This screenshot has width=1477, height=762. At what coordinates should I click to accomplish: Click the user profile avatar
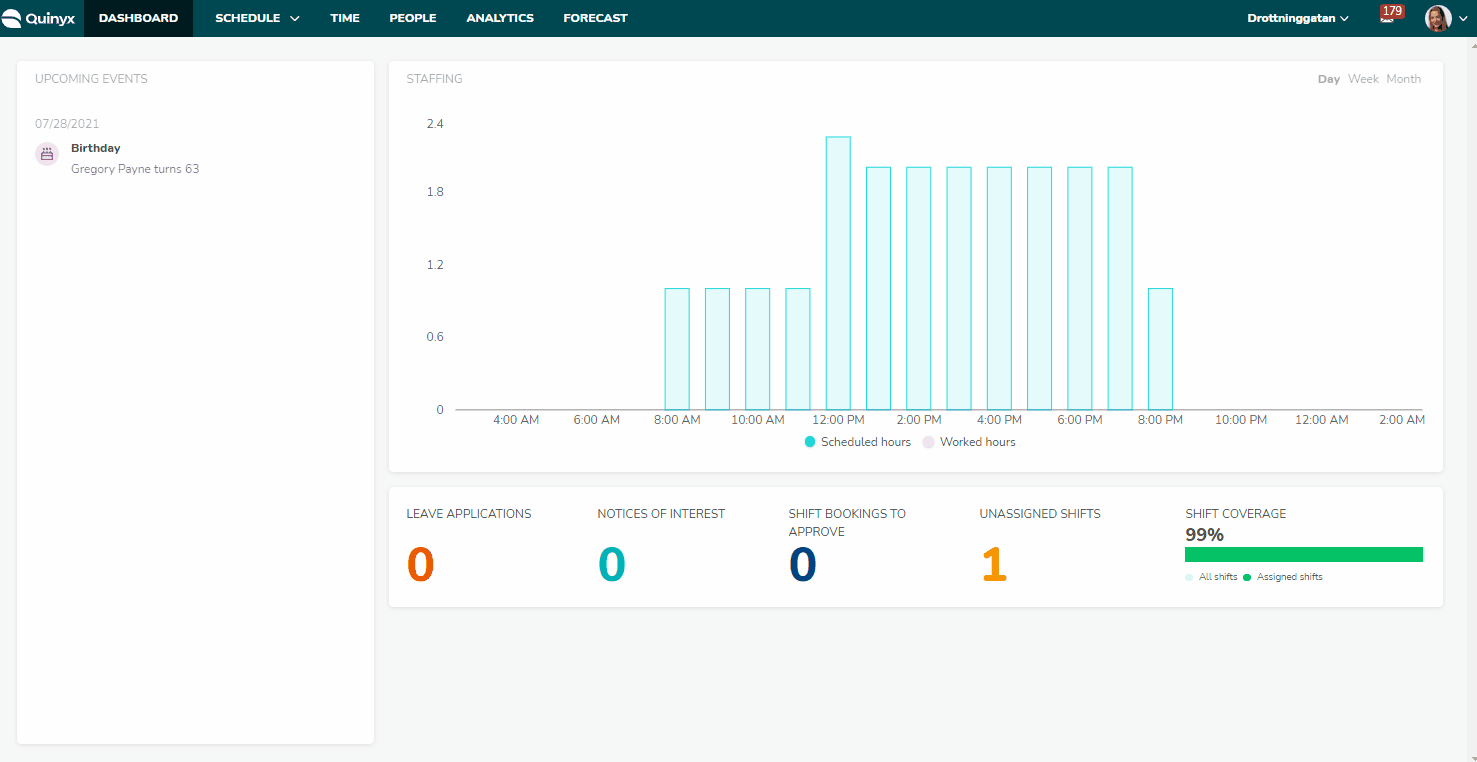coord(1437,18)
